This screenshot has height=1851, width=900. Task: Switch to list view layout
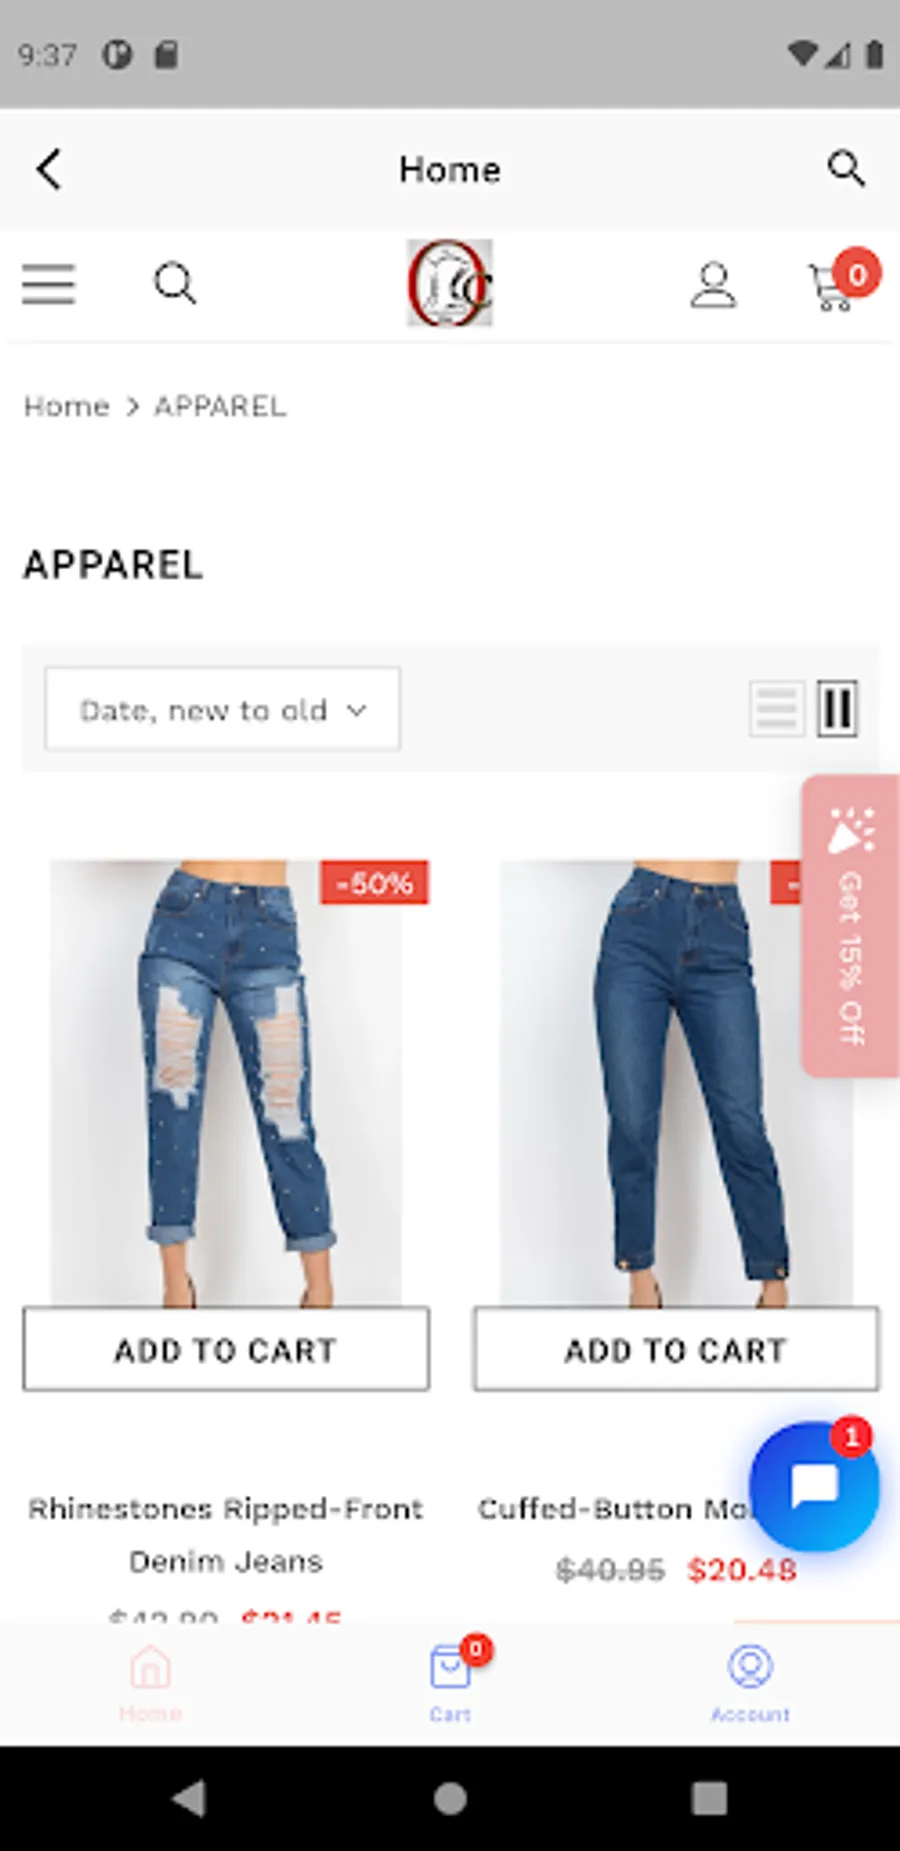point(777,709)
